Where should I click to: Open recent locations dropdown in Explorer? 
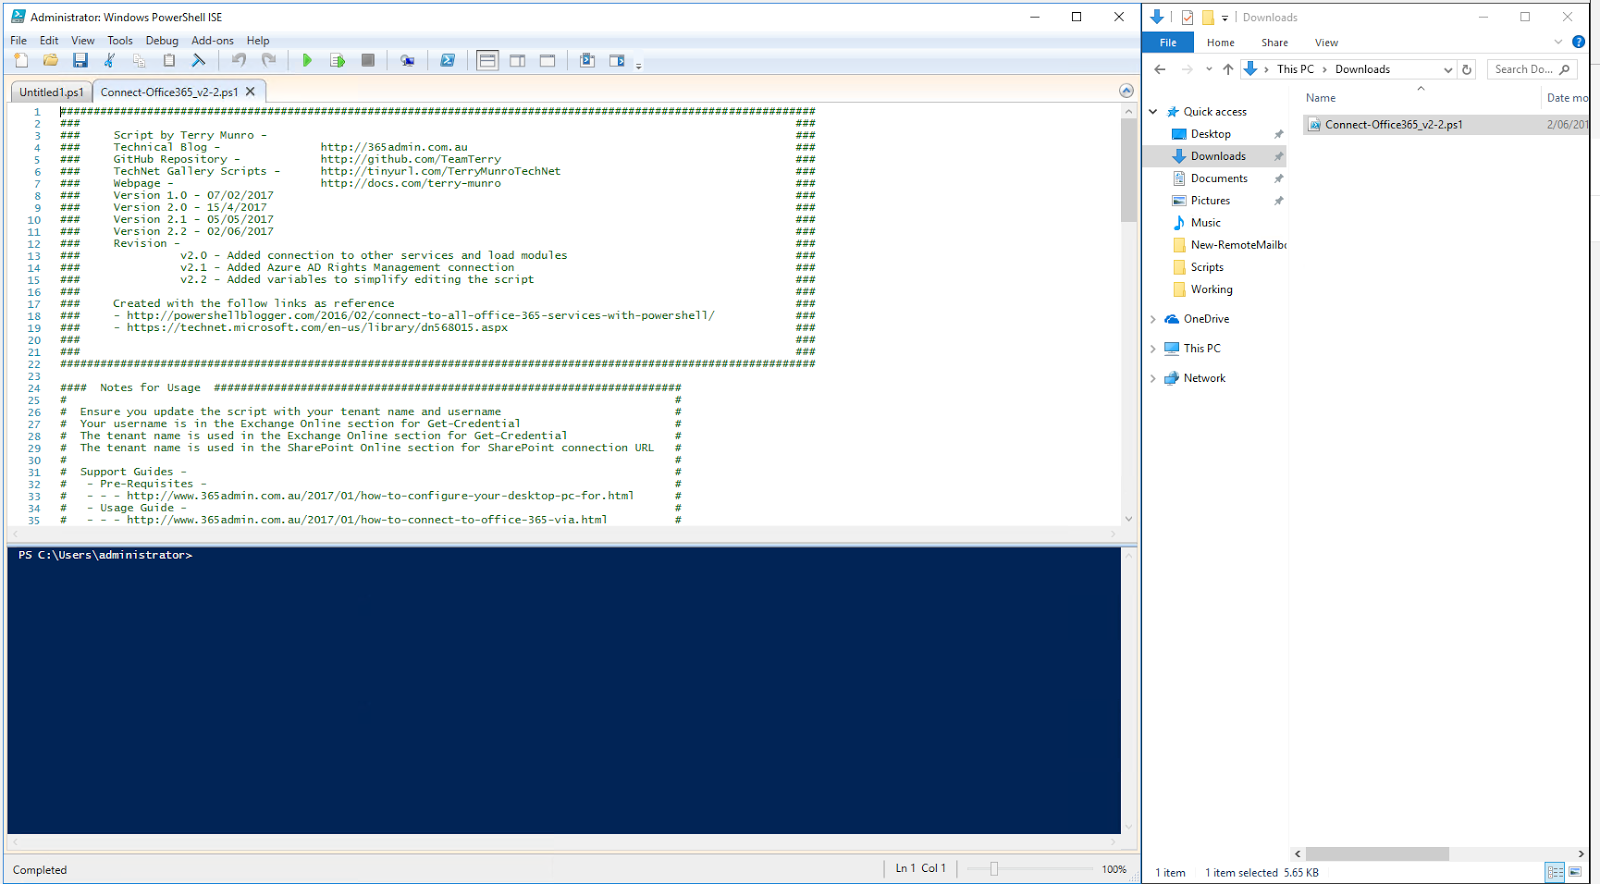pyautogui.click(x=1209, y=69)
